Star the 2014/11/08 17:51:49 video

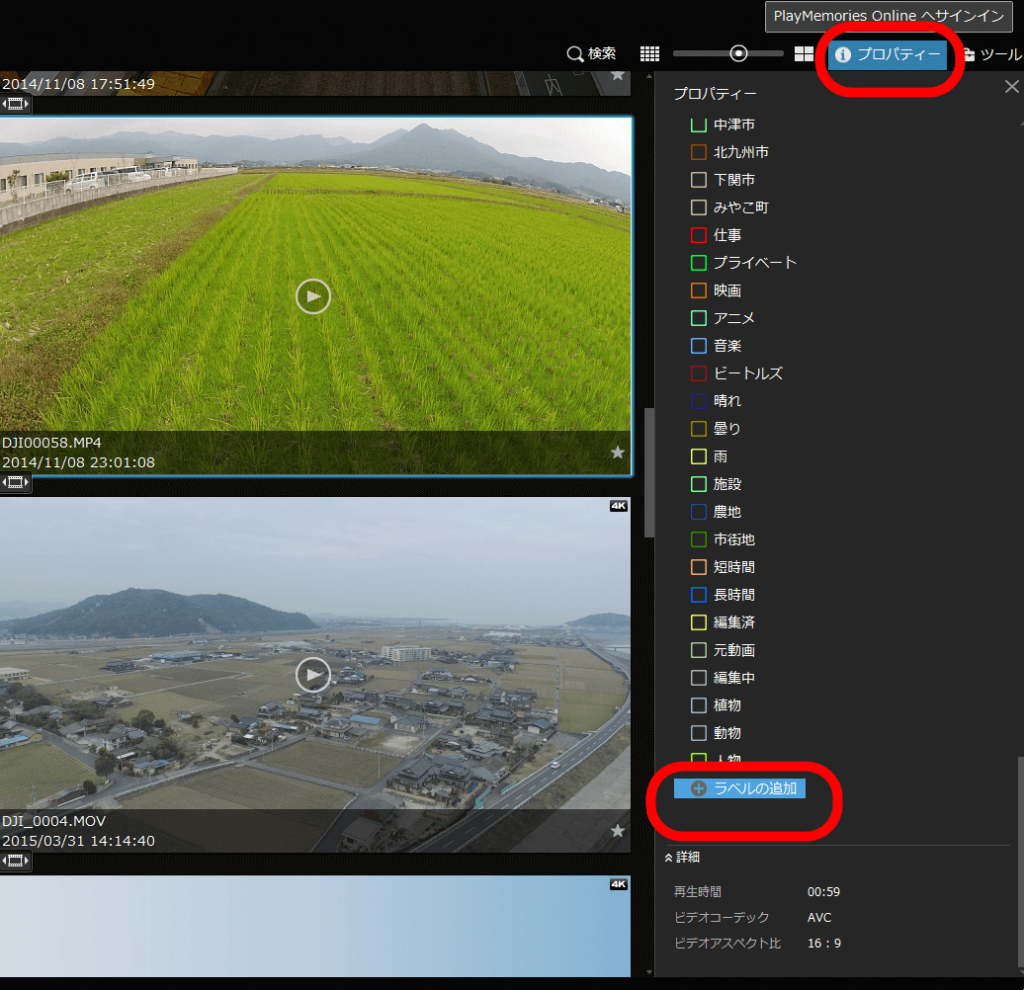(617, 75)
